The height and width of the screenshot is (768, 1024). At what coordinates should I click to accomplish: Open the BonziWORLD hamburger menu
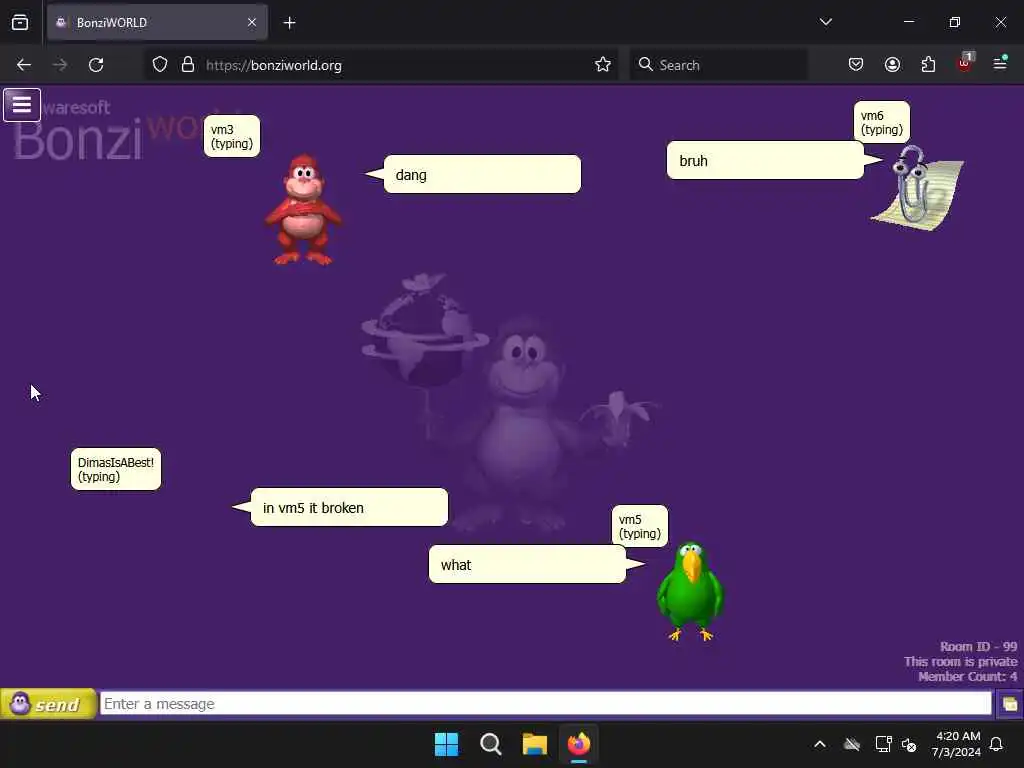point(22,105)
